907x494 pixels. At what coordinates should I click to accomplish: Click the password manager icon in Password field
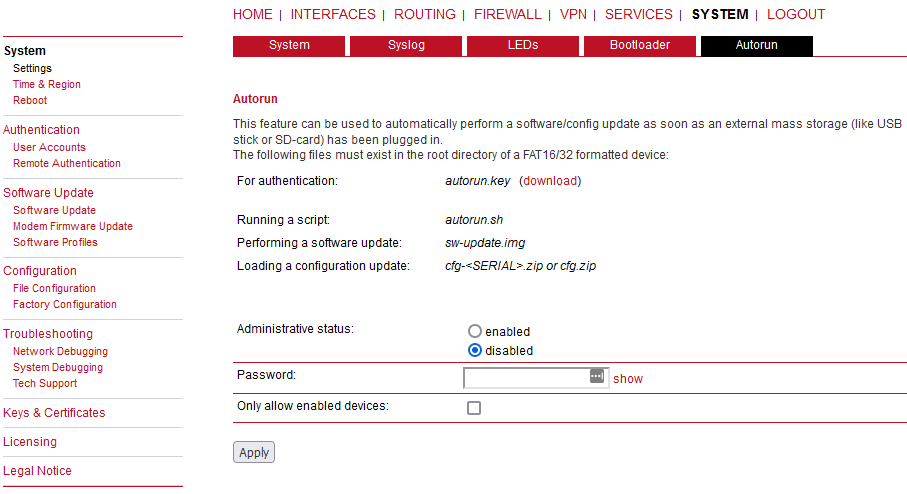pos(596,376)
